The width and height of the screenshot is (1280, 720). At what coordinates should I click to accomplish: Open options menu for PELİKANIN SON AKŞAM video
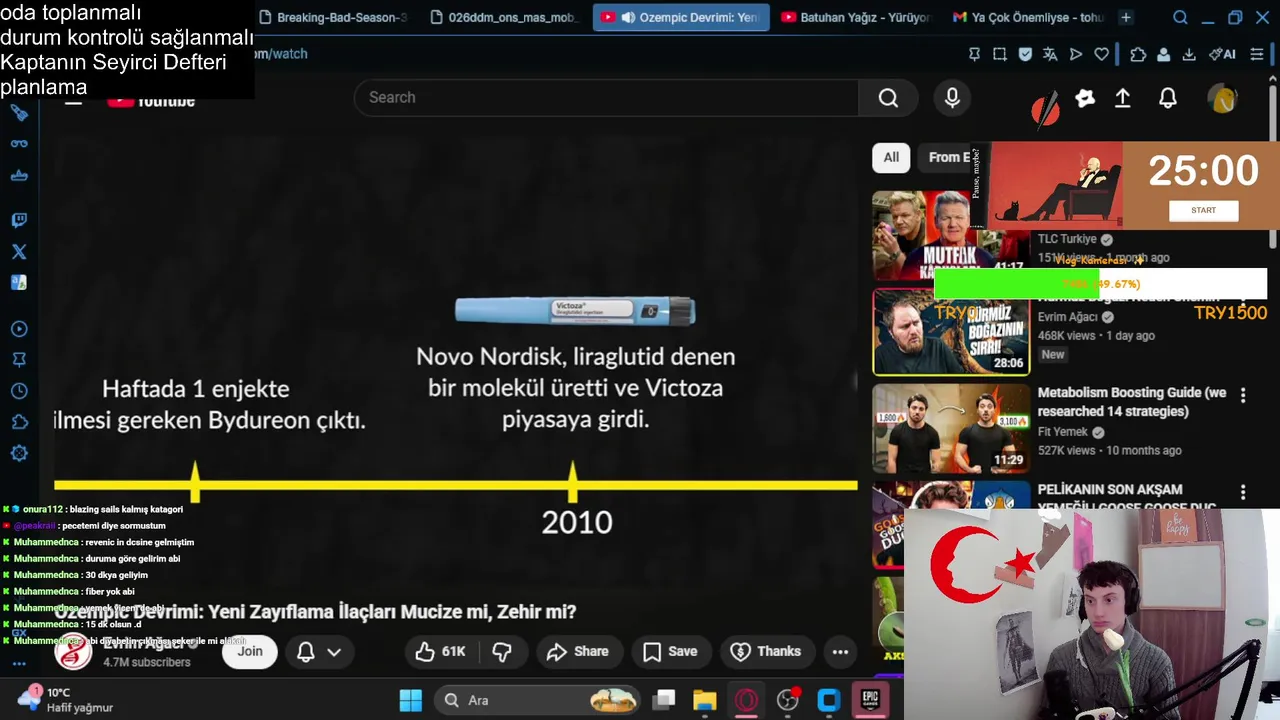coord(1243,492)
